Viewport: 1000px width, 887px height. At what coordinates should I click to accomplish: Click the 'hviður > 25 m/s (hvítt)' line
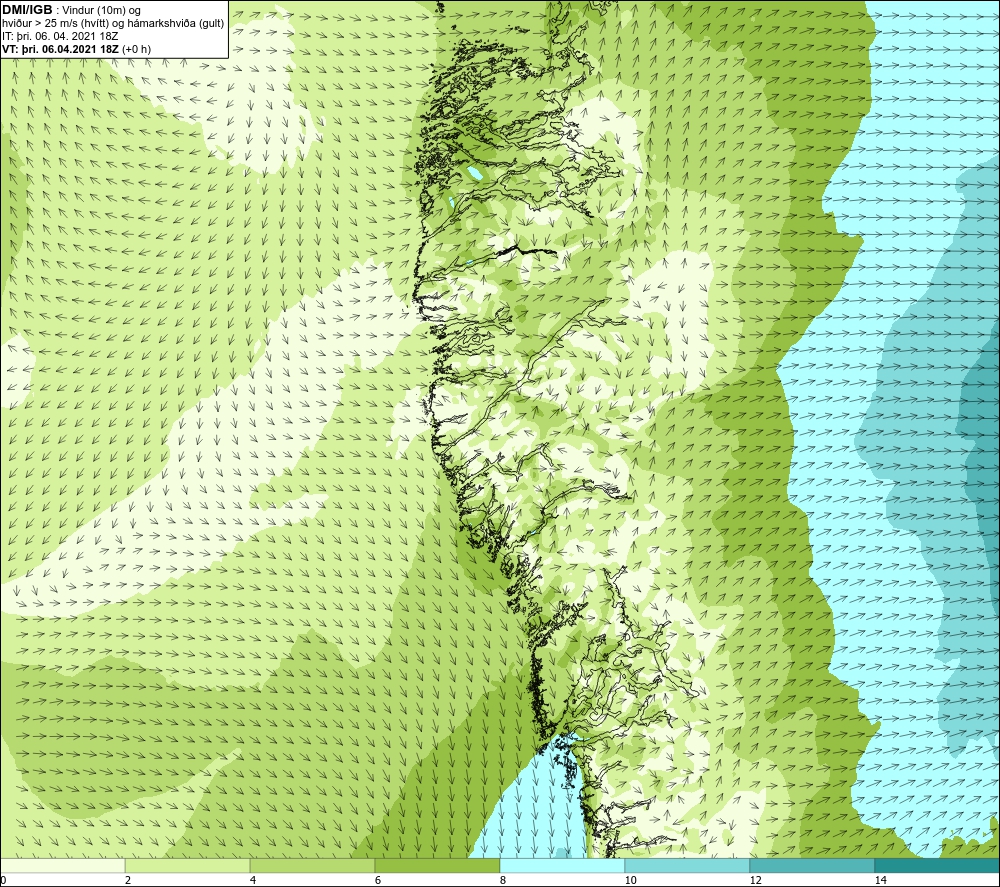click(x=55, y=24)
